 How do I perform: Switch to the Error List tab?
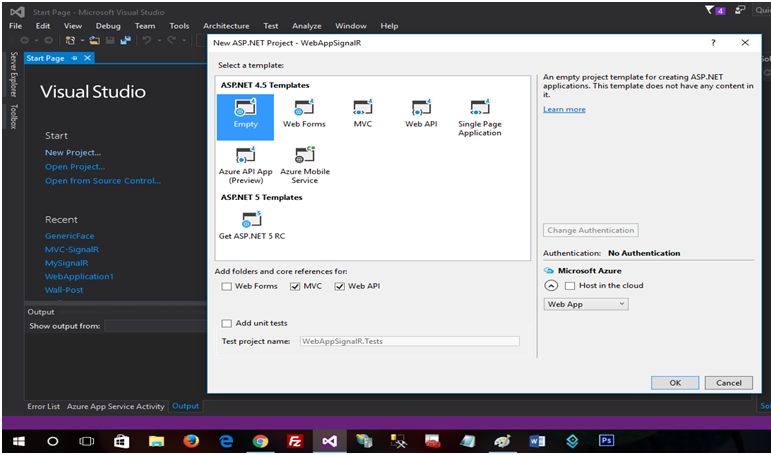click(x=43, y=406)
